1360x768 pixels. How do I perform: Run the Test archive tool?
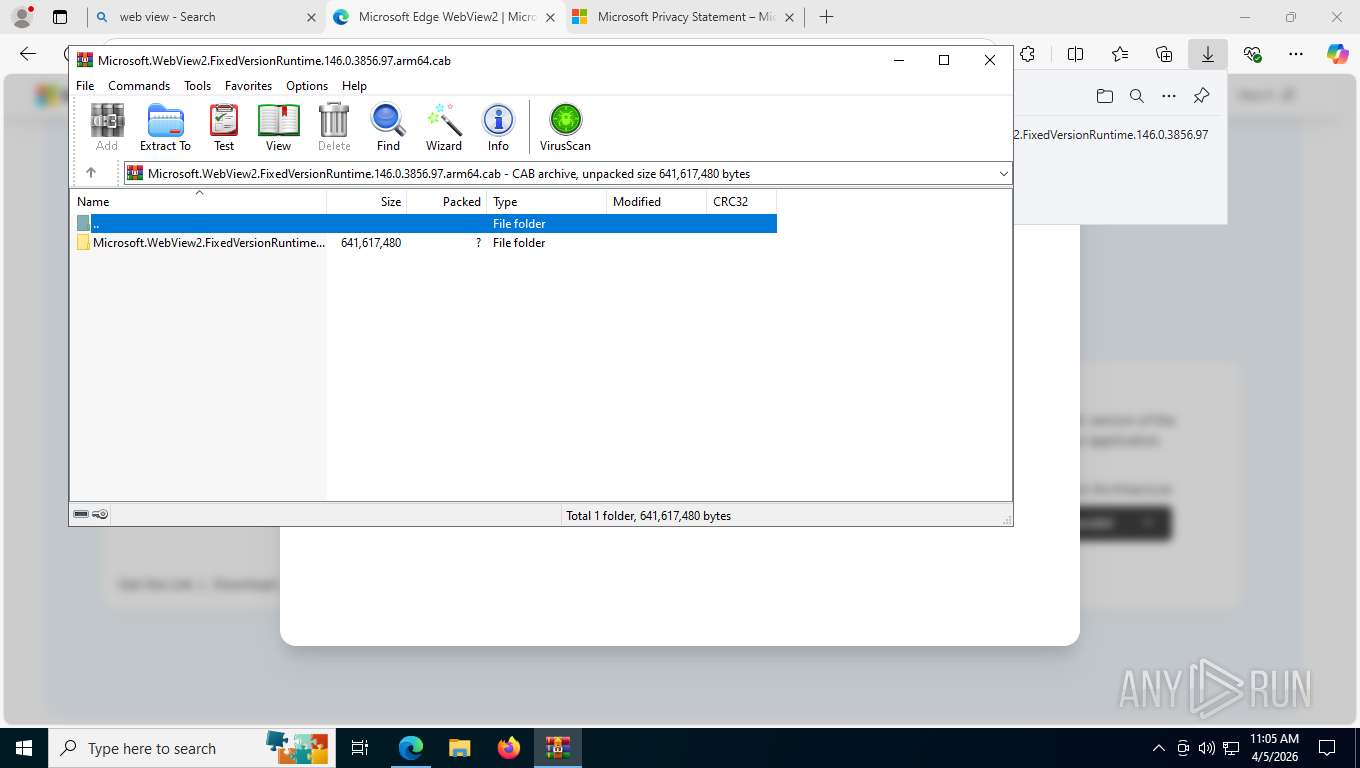224,127
